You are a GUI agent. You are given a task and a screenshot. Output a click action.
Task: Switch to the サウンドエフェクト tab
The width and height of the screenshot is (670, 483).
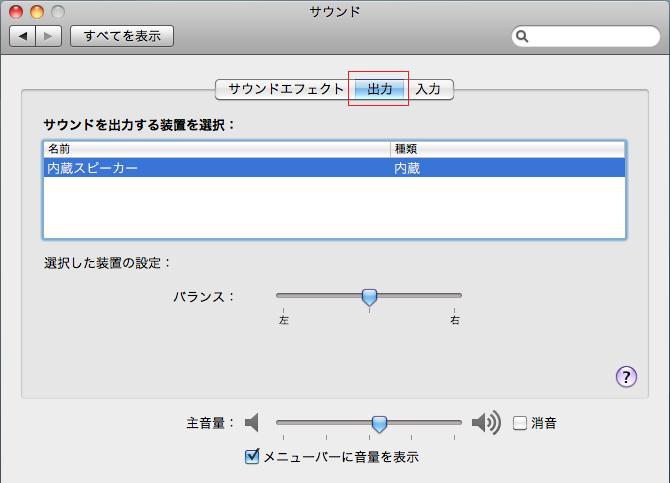(286, 89)
